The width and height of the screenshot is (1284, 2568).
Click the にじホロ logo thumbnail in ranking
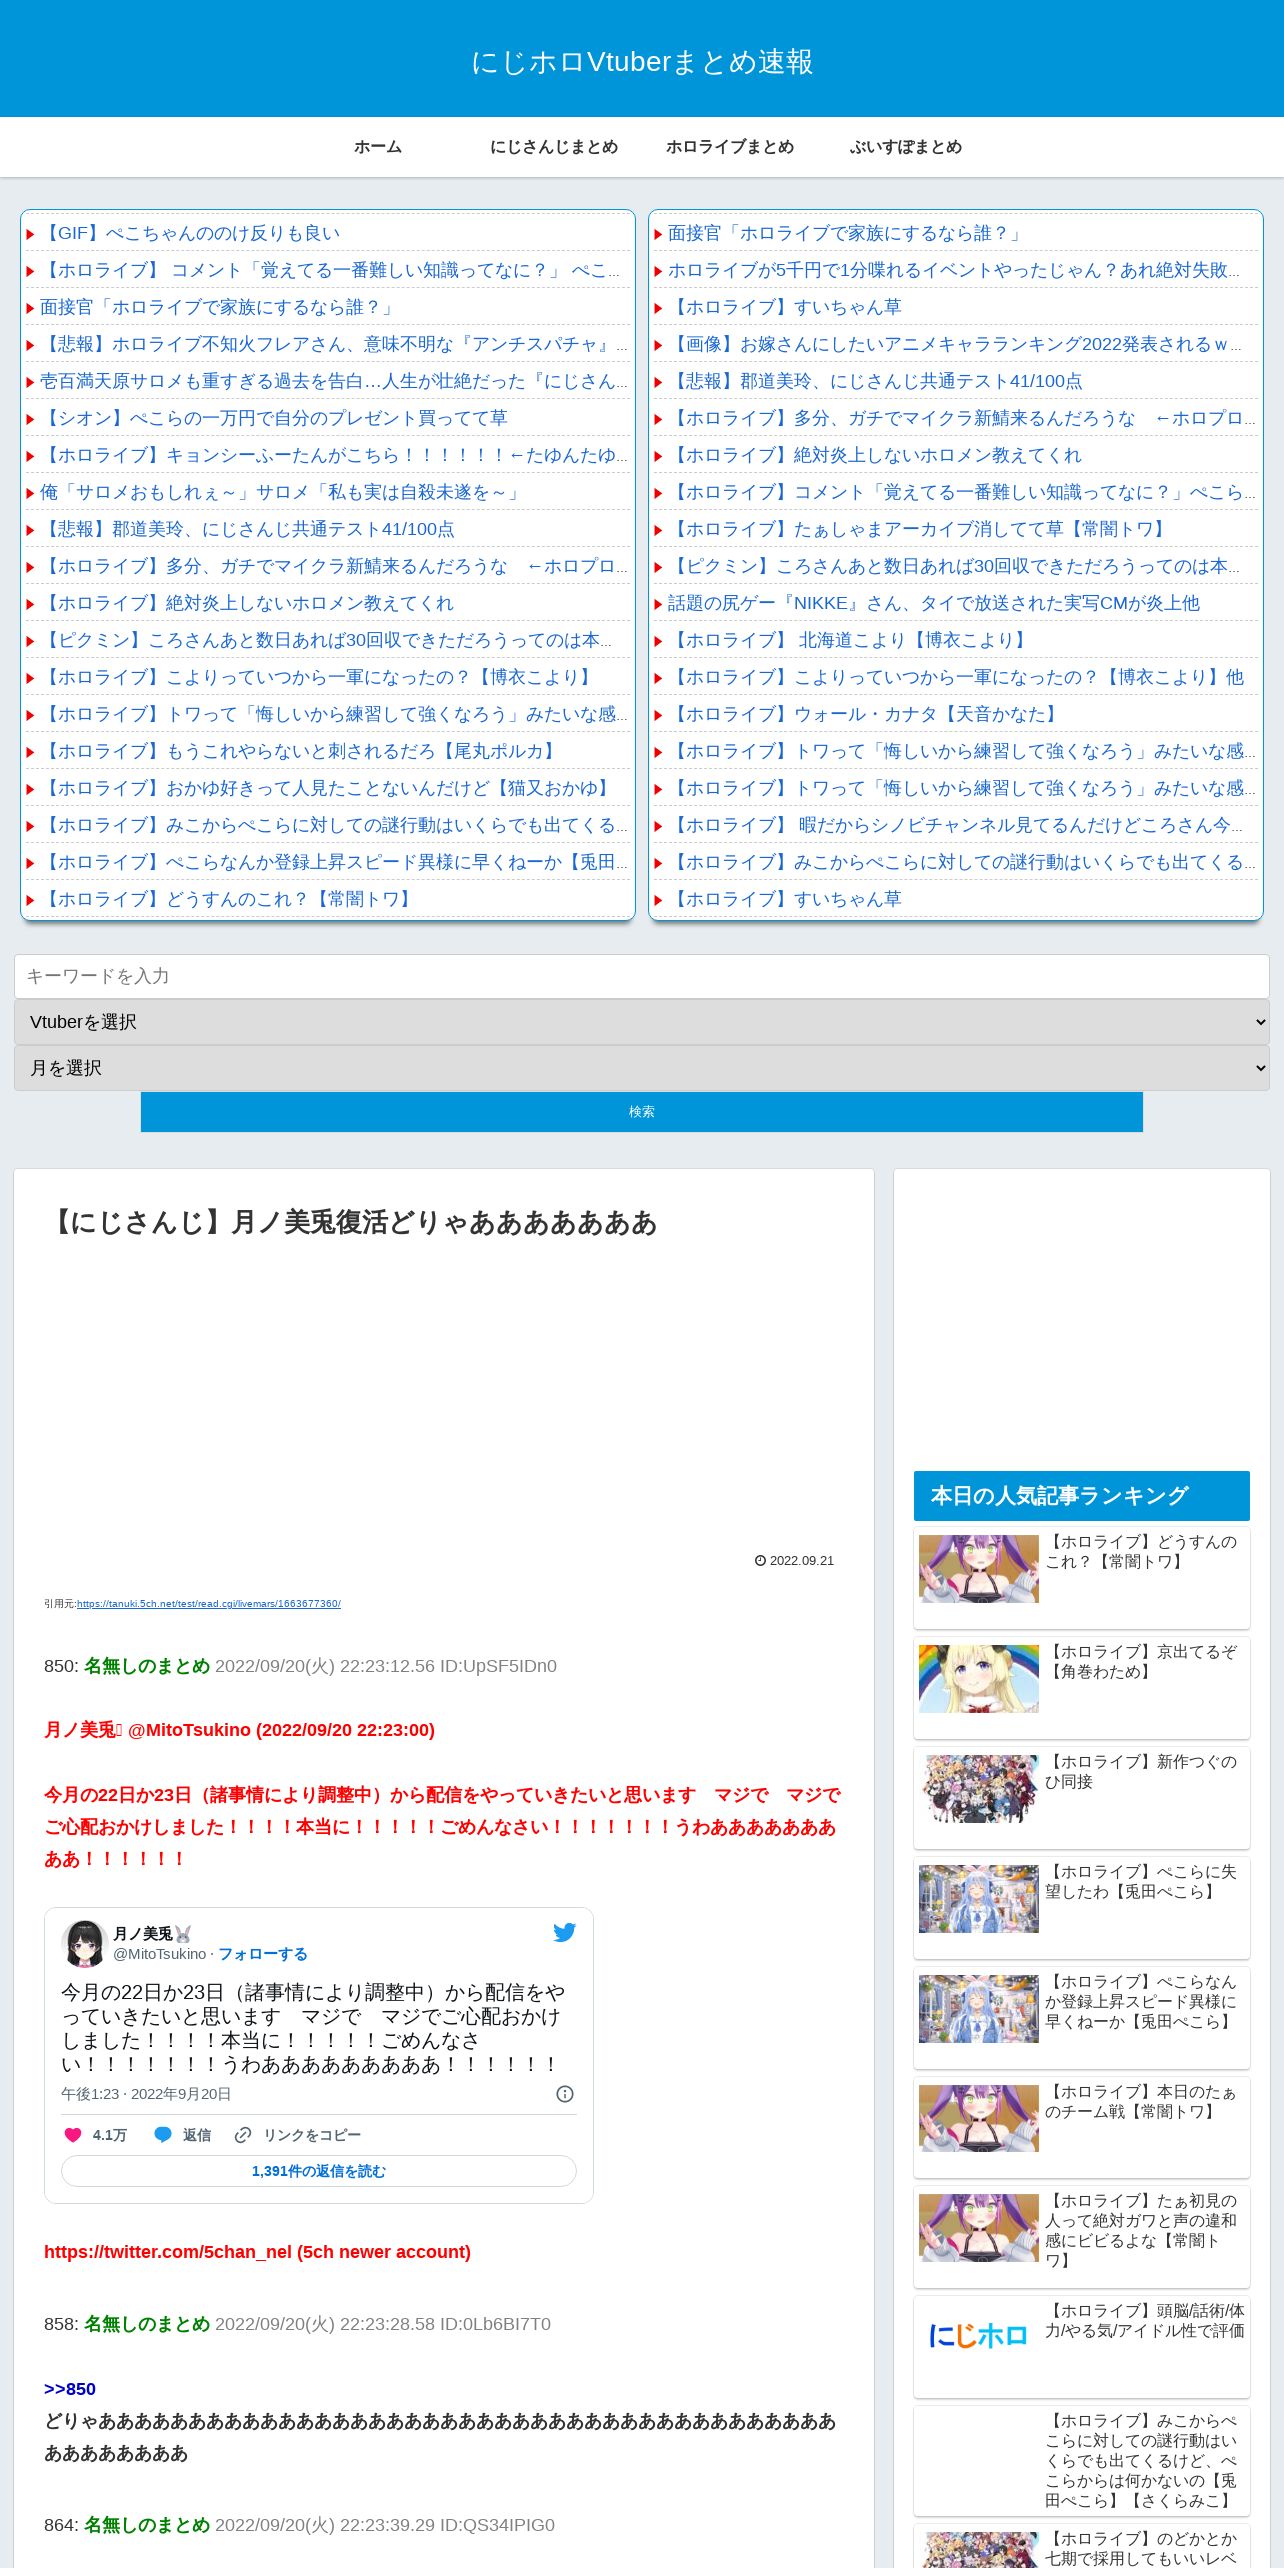(x=978, y=2336)
